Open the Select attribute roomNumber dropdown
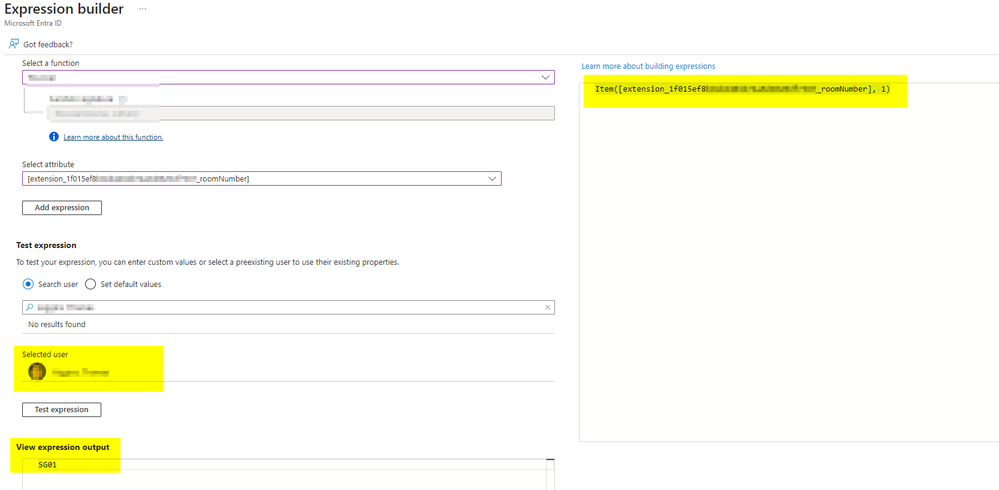This screenshot has height=490, width=999. [x=262, y=178]
